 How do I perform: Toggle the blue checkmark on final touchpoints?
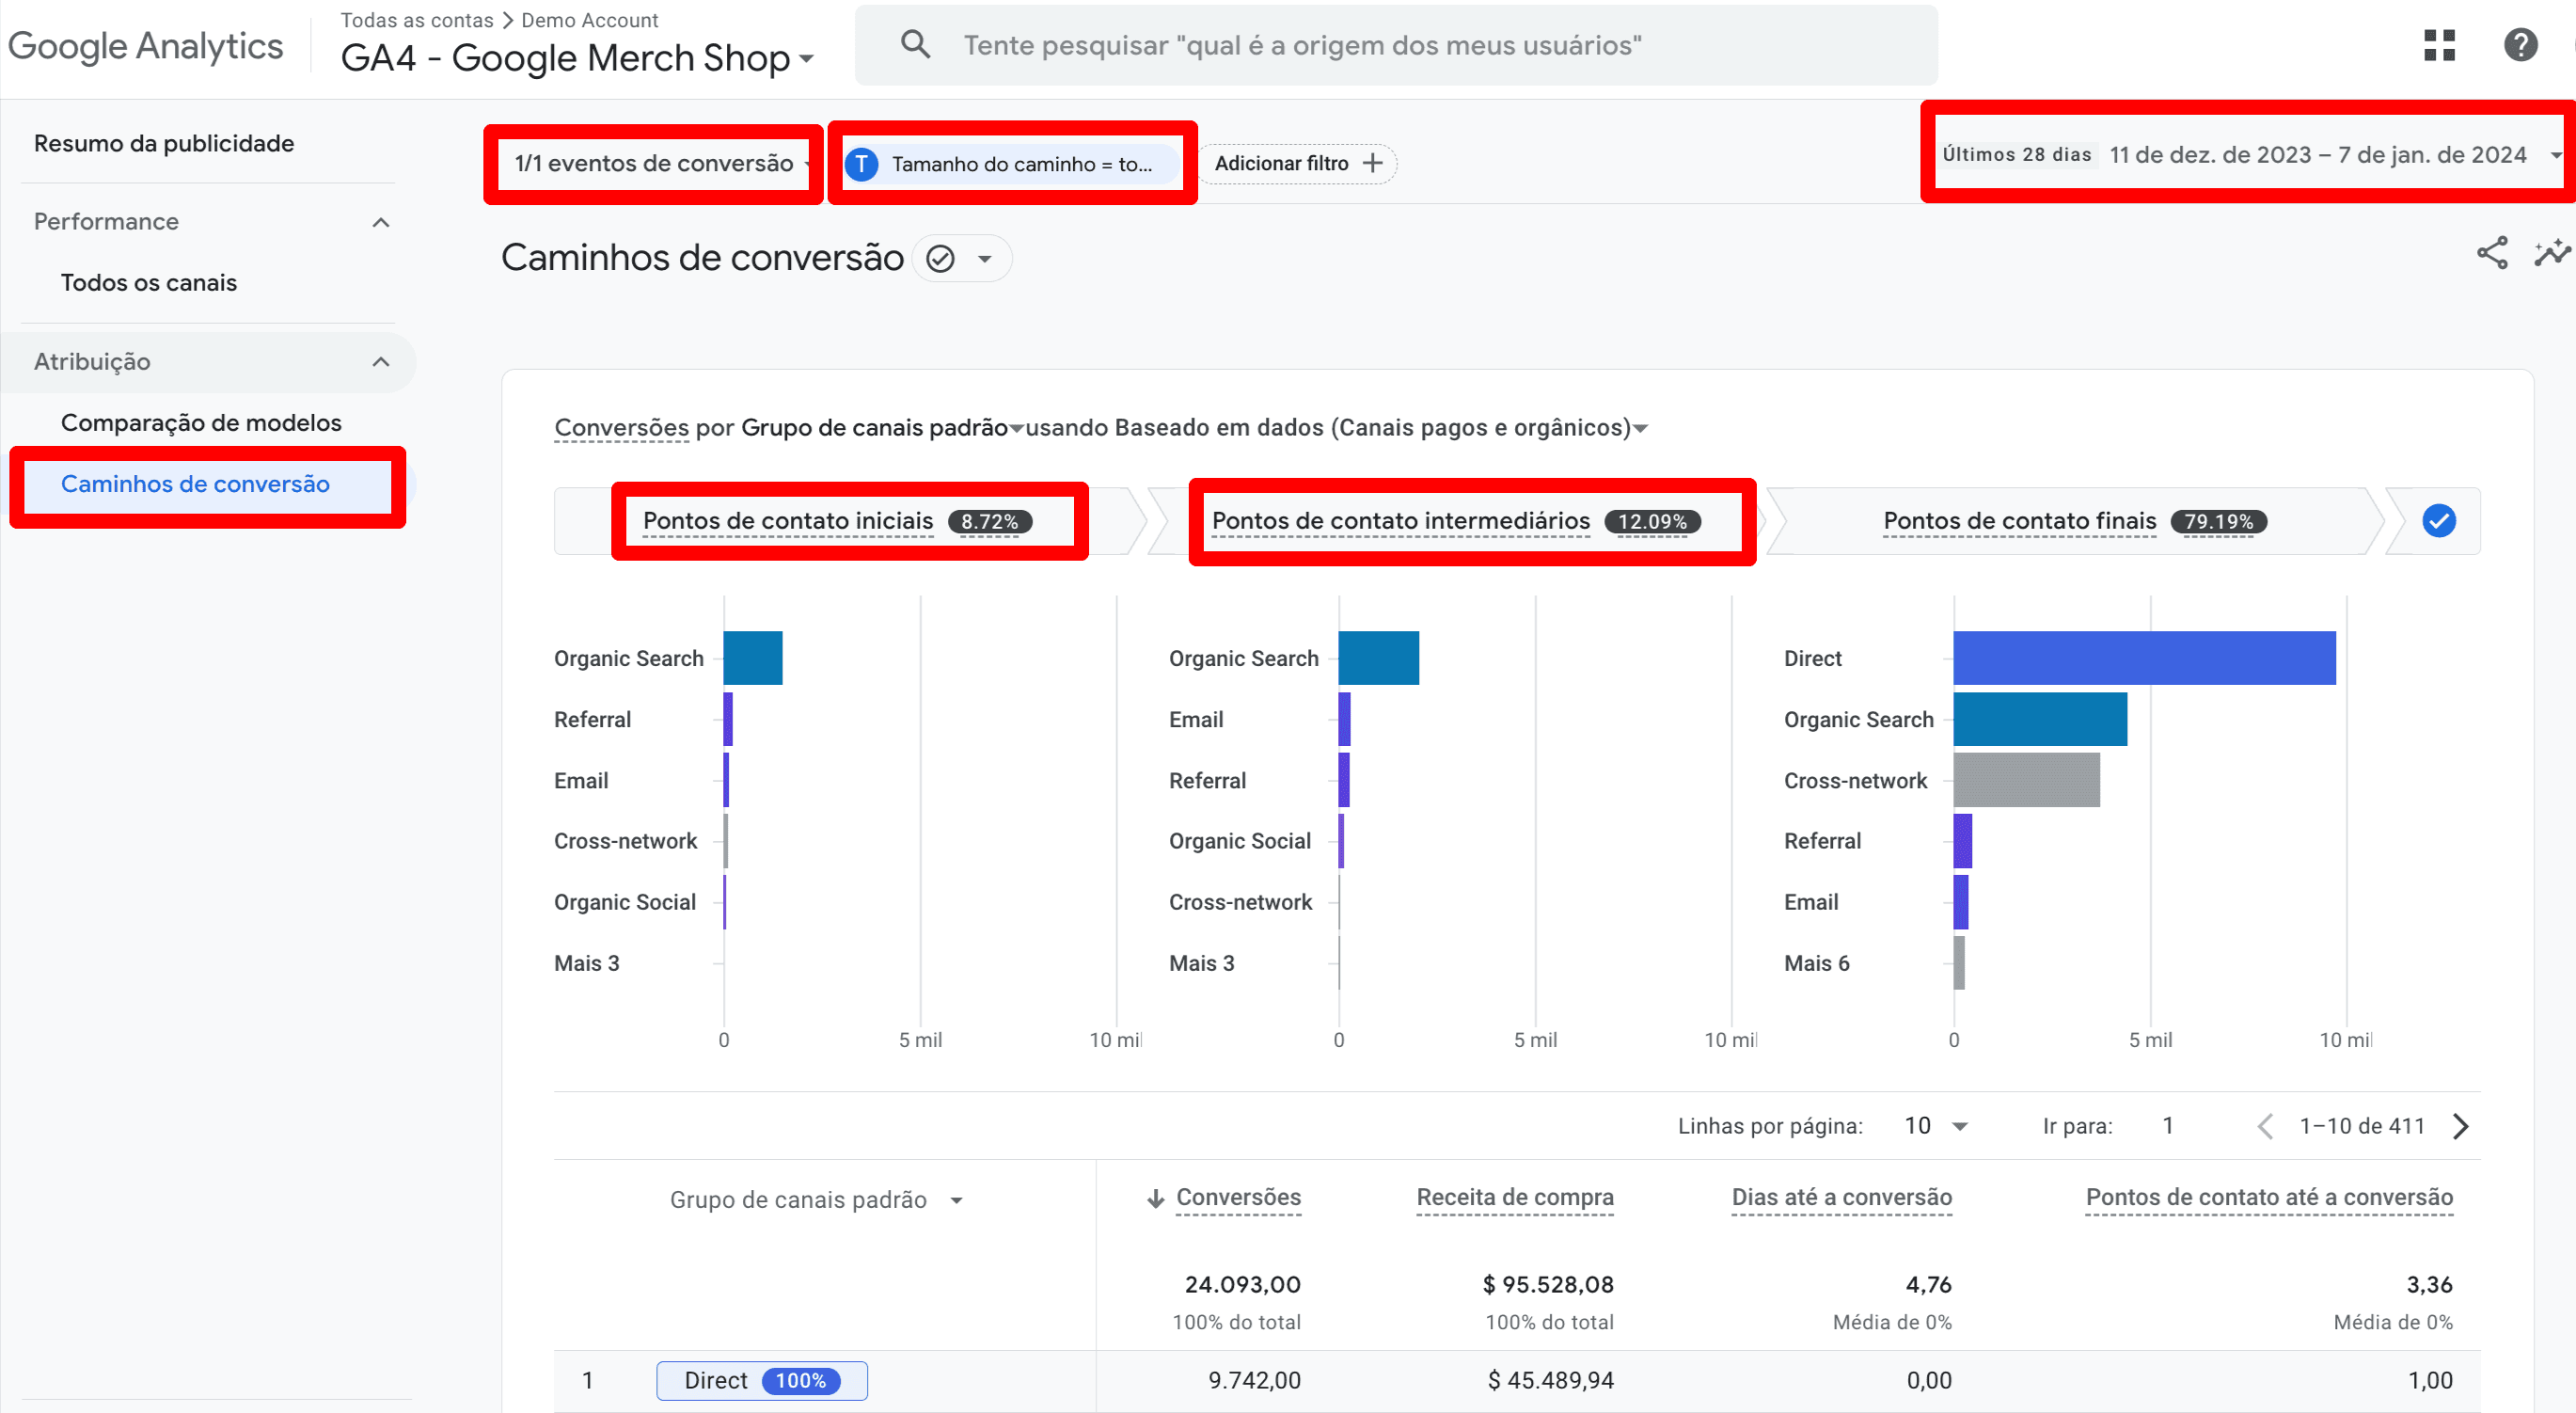coord(2438,521)
